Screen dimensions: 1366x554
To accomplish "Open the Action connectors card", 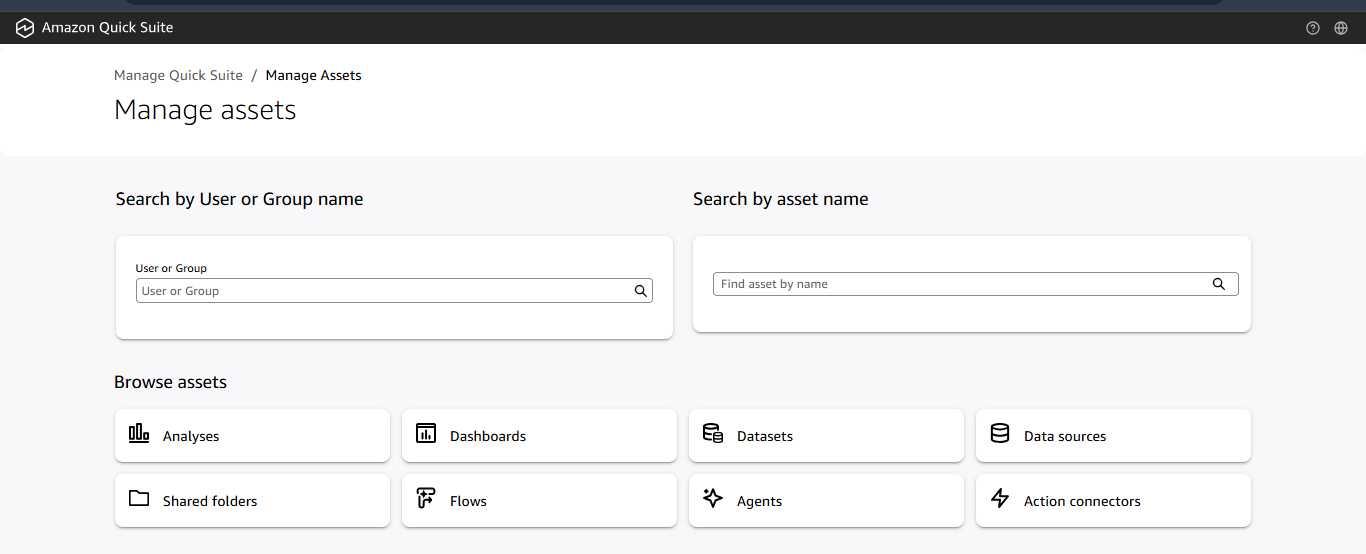I will coord(1113,500).
